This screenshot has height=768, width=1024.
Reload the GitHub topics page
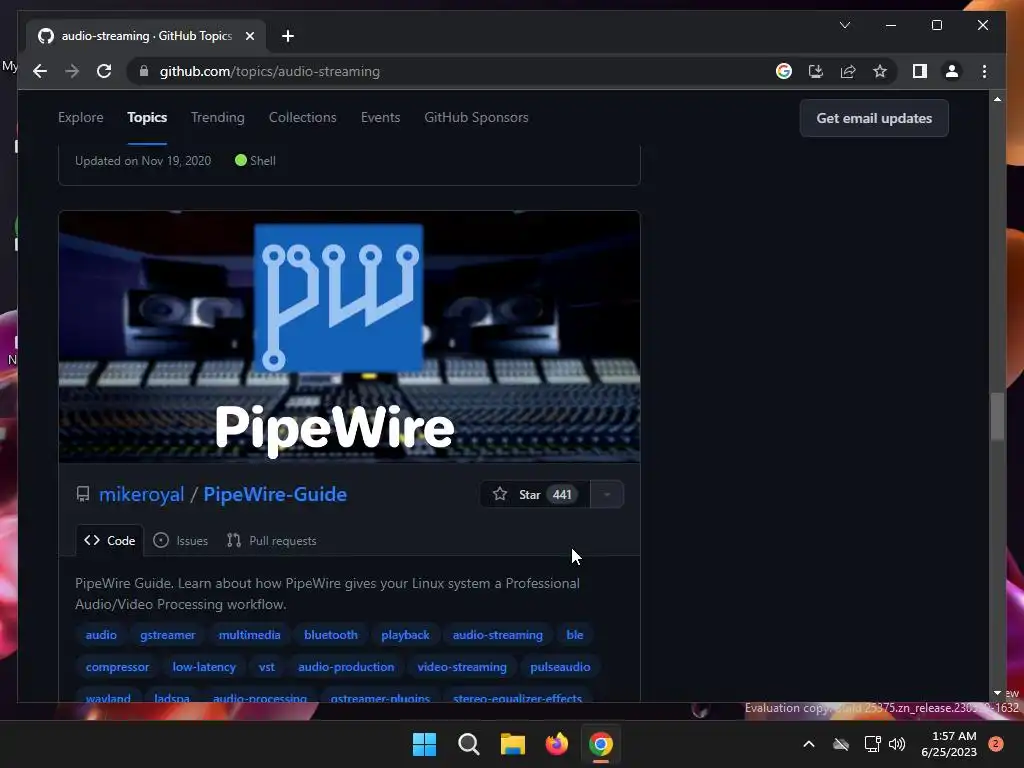click(104, 71)
